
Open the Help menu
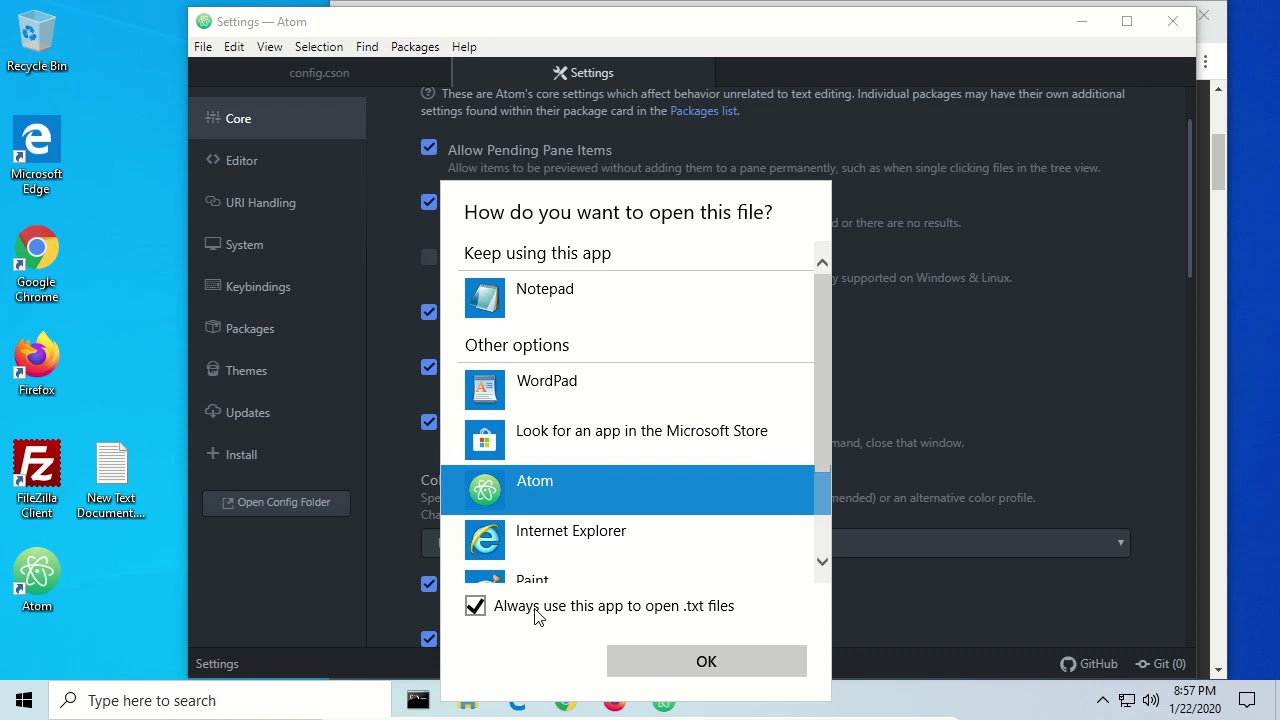(x=464, y=47)
